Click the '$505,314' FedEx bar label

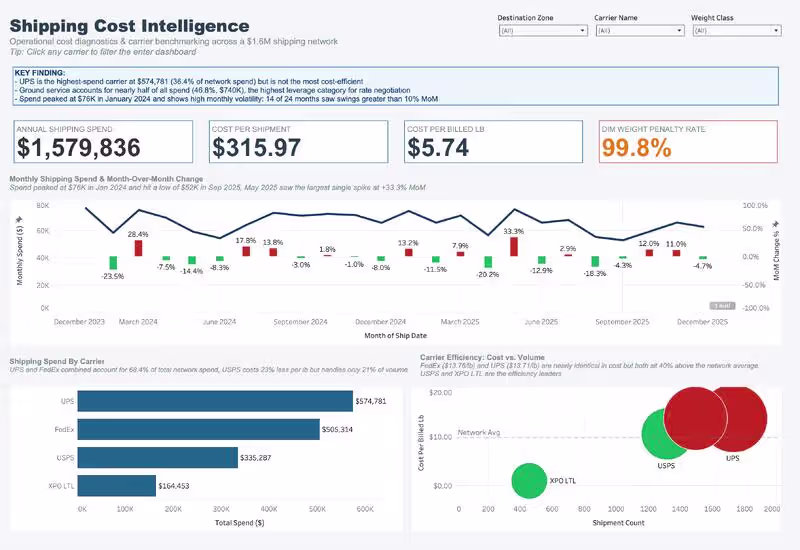(x=337, y=430)
